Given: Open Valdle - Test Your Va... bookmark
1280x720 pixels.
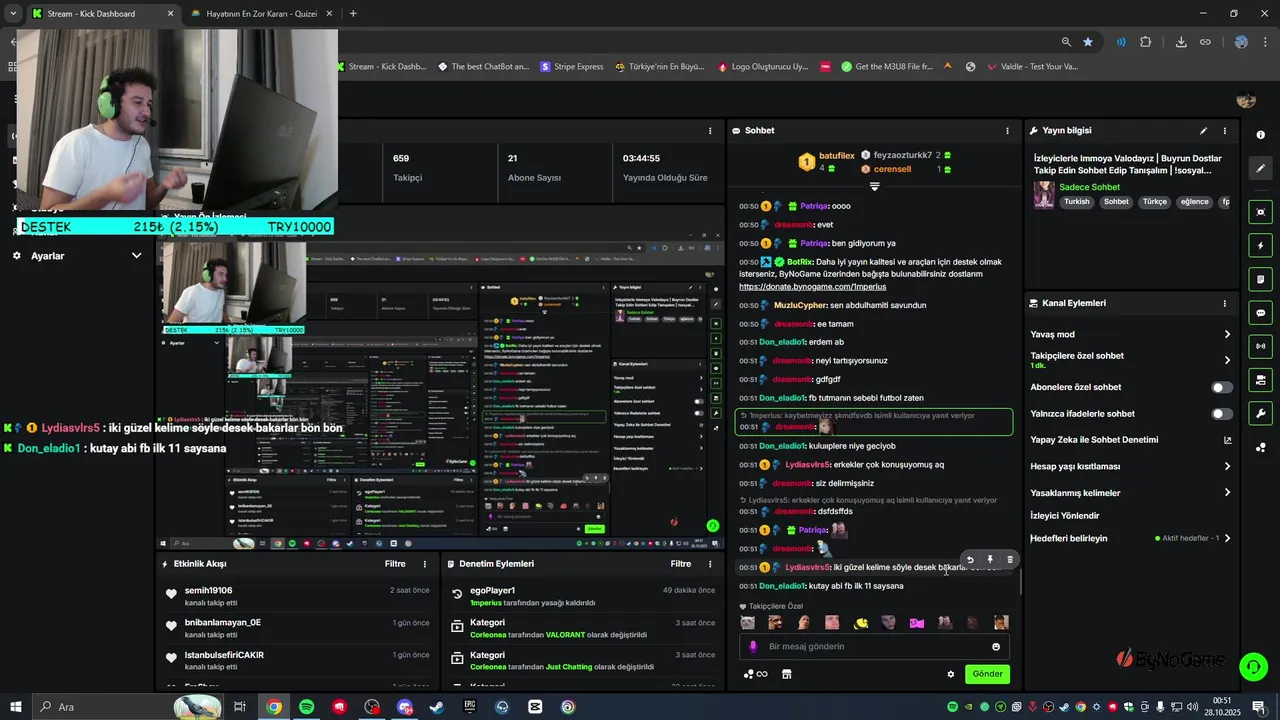Looking at the screenshot, I should pyautogui.click(x=1032, y=67).
